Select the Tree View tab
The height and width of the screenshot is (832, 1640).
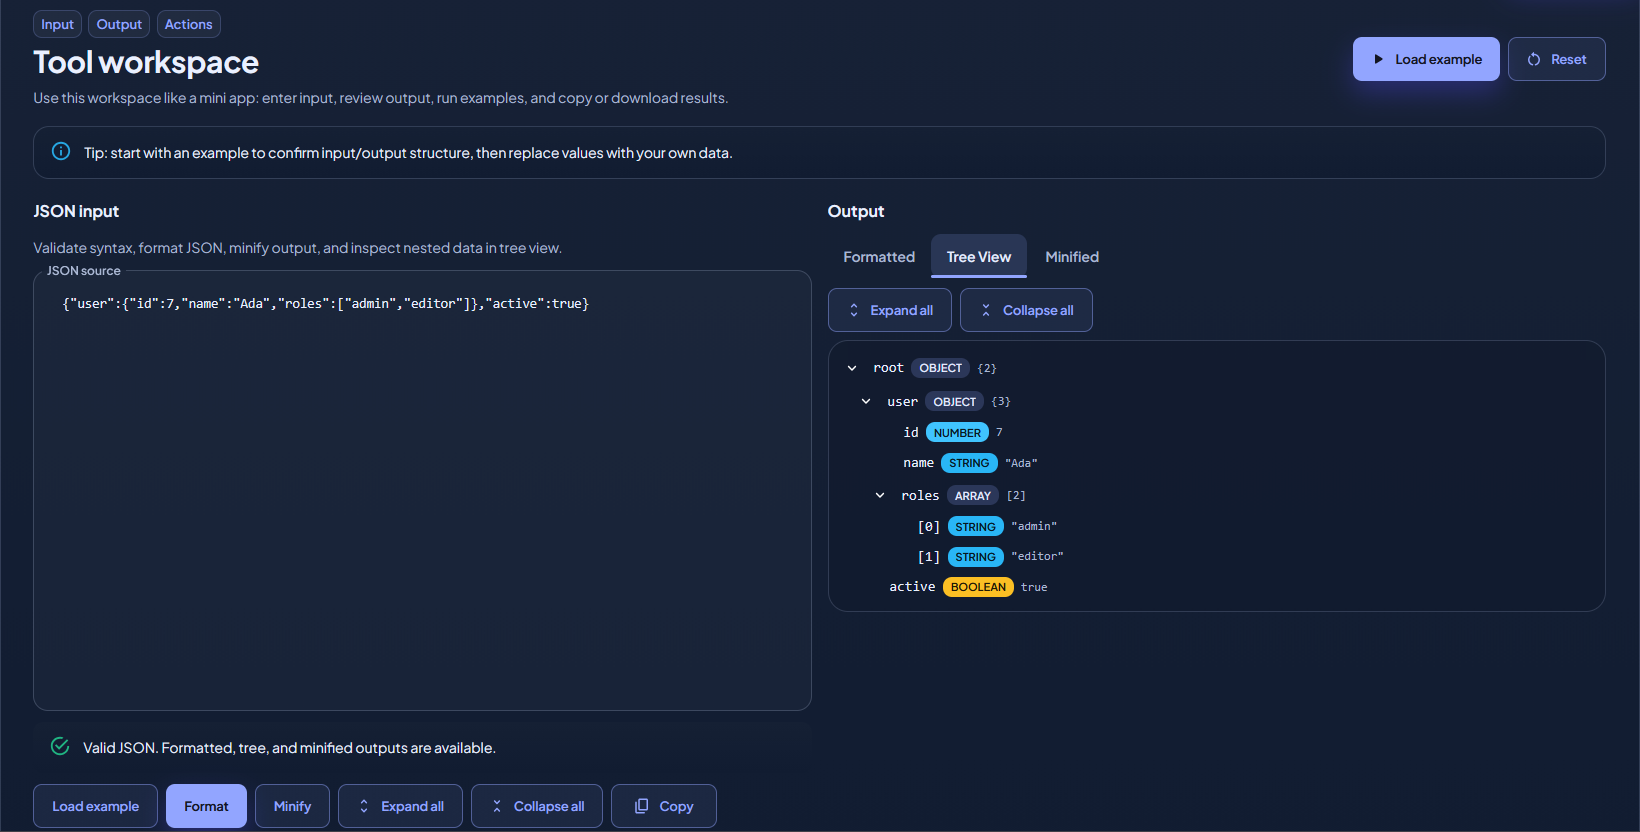coord(979,257)
